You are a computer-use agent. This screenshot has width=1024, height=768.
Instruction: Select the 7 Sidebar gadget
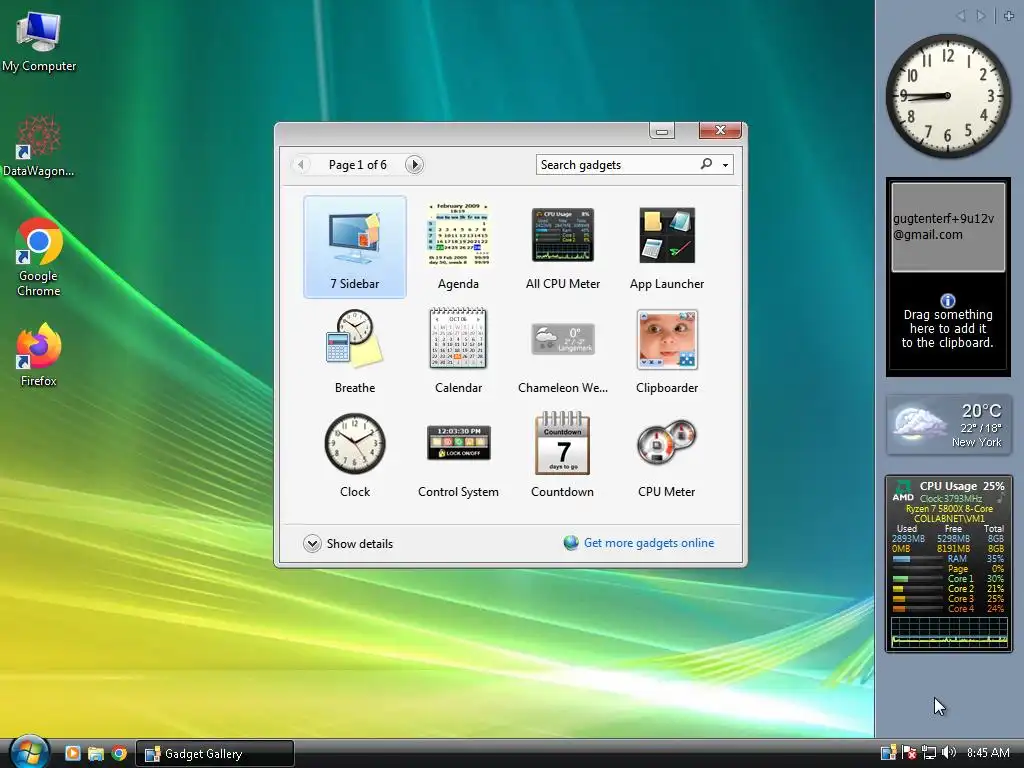(x=355, y=247)
